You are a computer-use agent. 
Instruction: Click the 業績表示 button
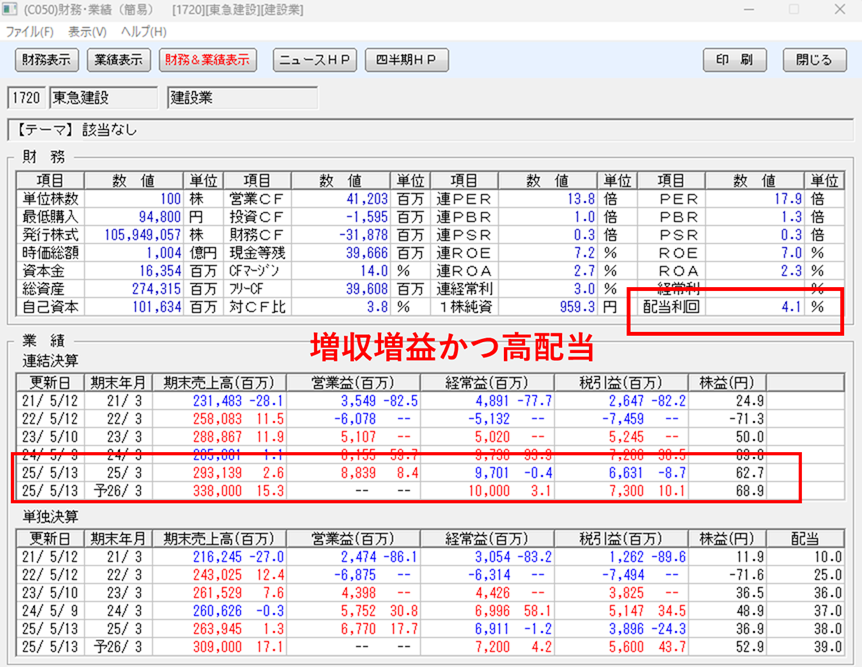[x=118, y=60]
